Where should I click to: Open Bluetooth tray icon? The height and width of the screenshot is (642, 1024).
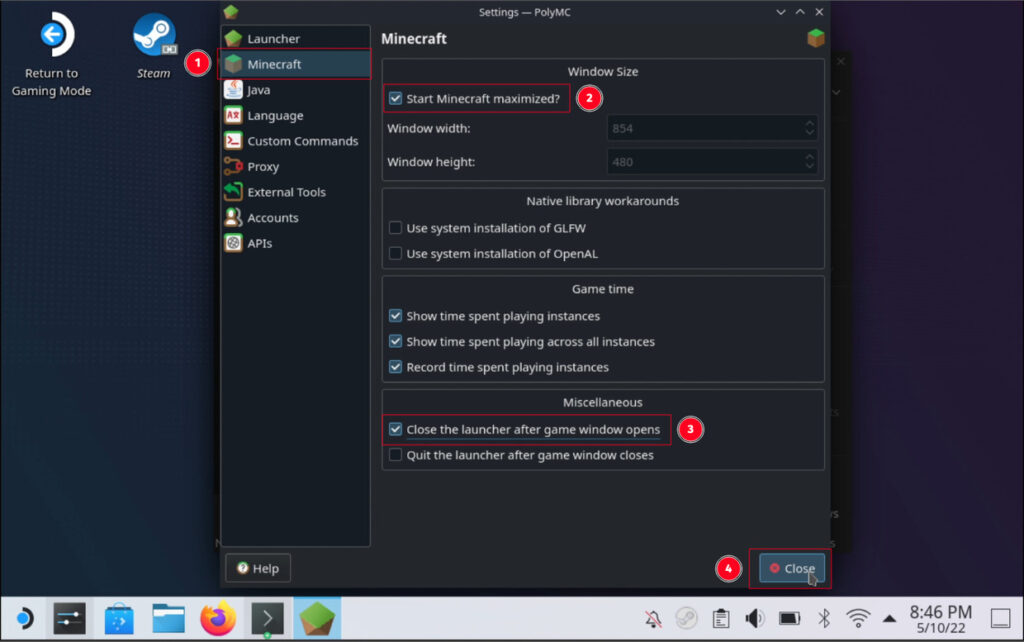[824, 618]
